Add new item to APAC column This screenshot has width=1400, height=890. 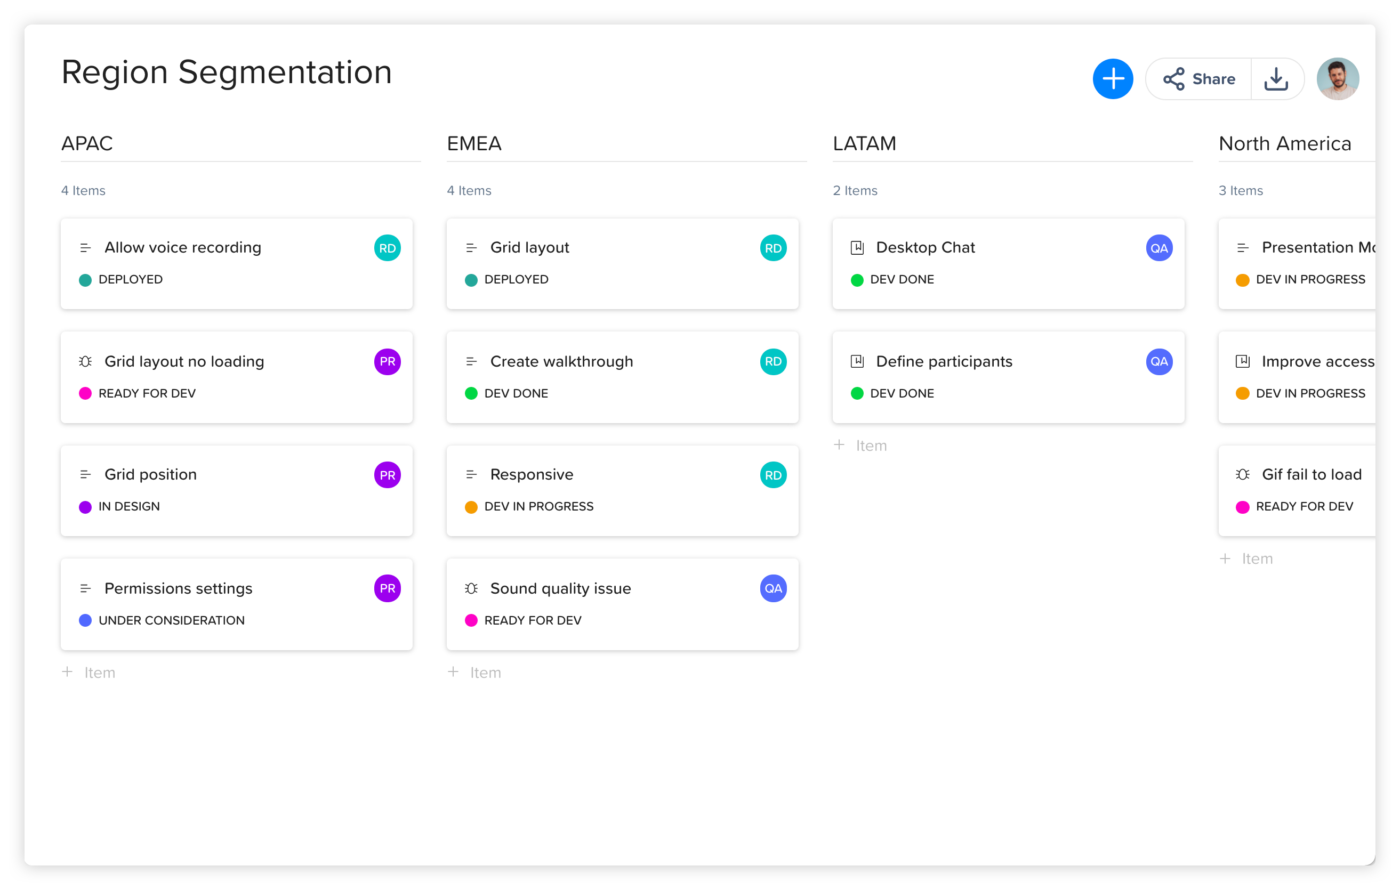[89, 673]
